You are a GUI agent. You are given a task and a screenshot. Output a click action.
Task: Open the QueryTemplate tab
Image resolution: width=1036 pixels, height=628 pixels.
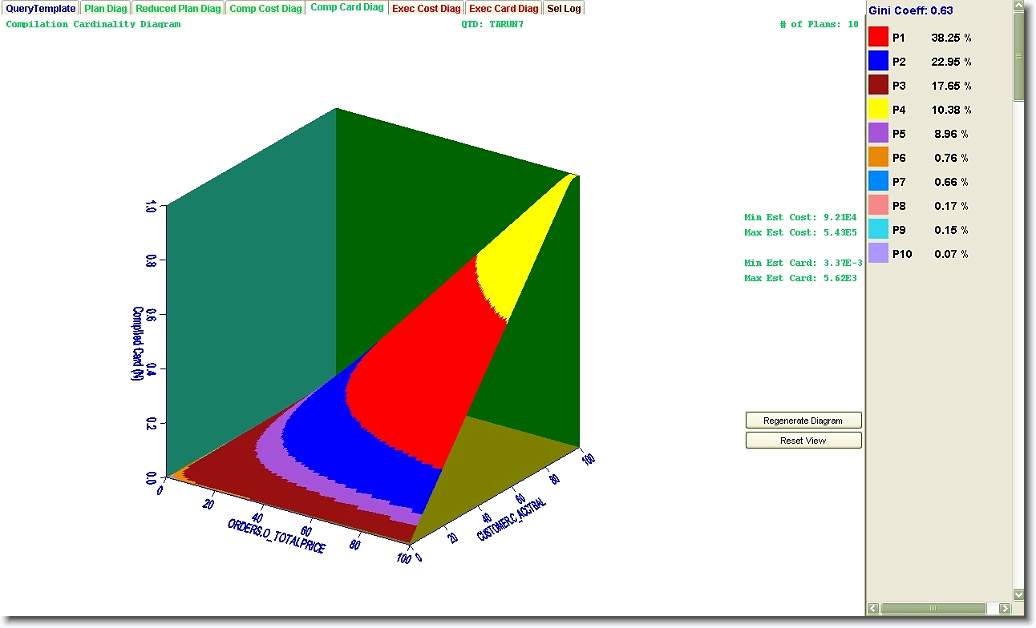tap(40, 8)
